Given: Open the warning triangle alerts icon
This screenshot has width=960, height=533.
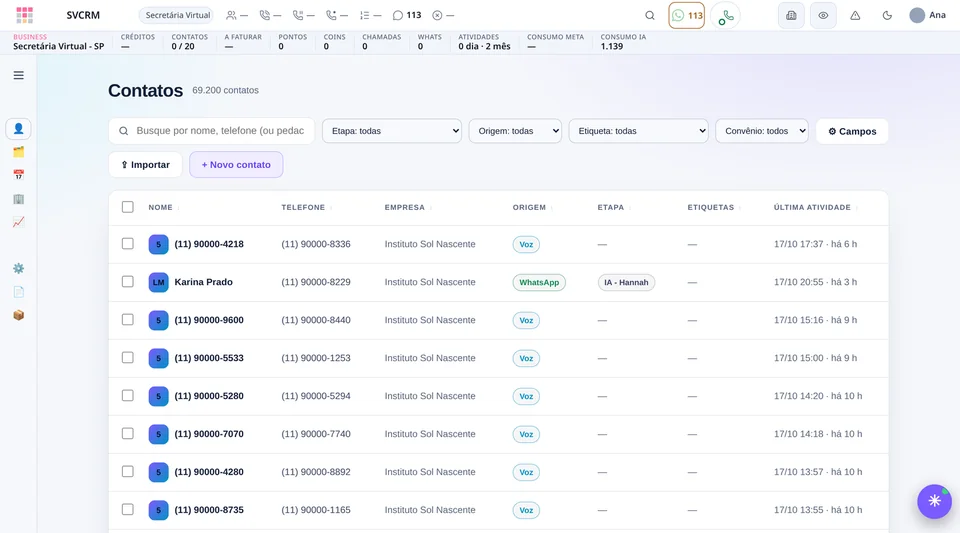Looking at the screenshot, I should (855, 15).
